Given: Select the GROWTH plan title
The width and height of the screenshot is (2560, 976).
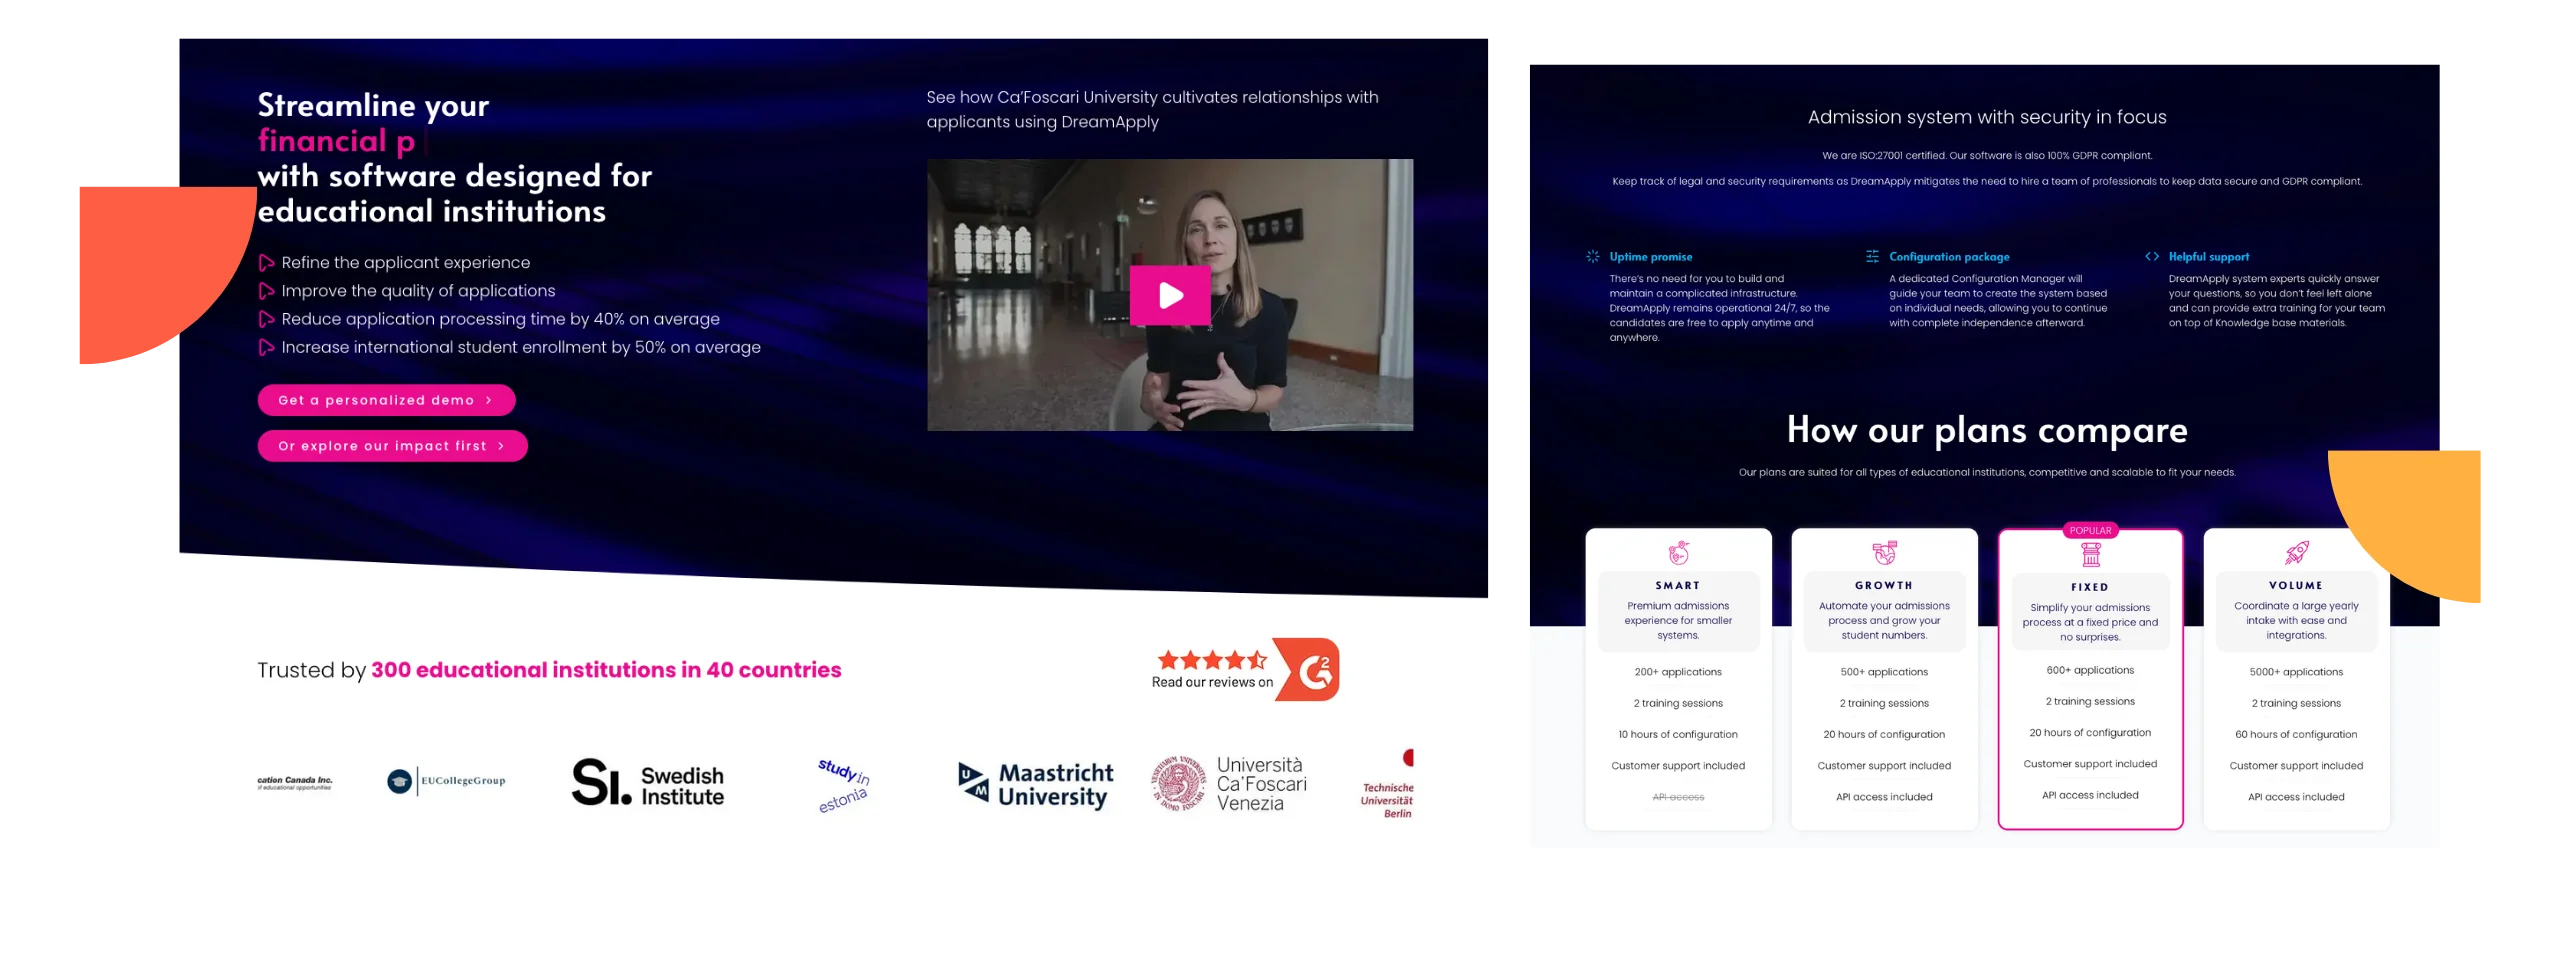Looking at the screenshot, I should tap(1884, 586).
